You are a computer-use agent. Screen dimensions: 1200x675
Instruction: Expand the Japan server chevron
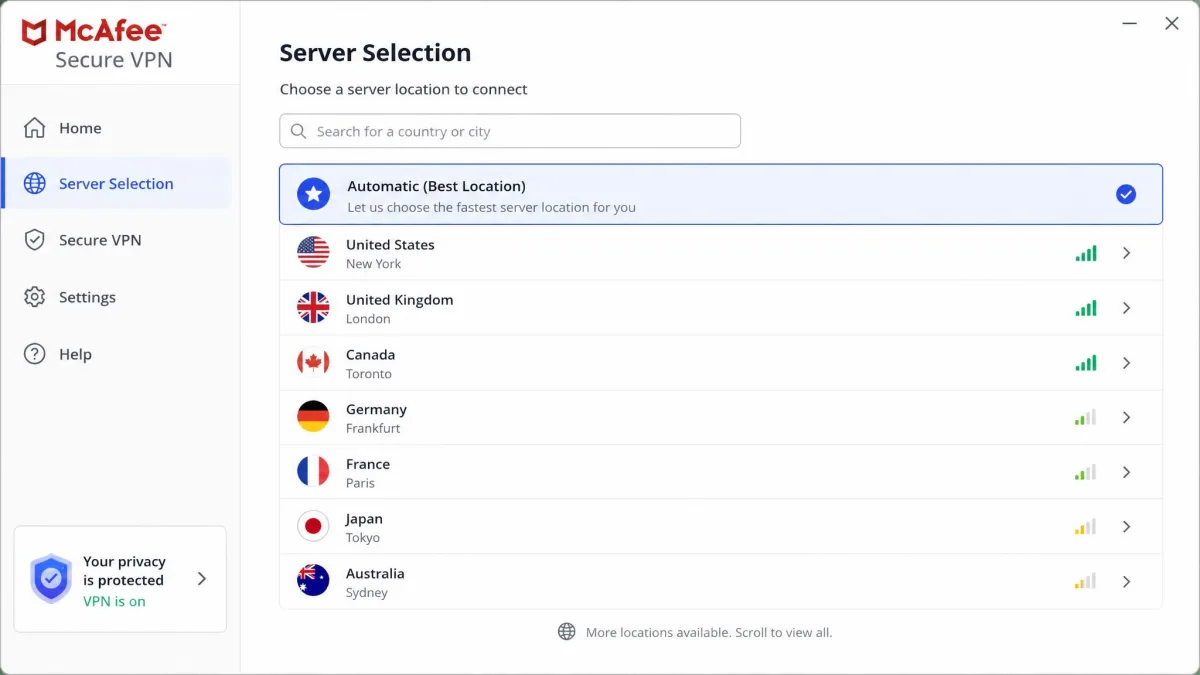coord(1126,527)
